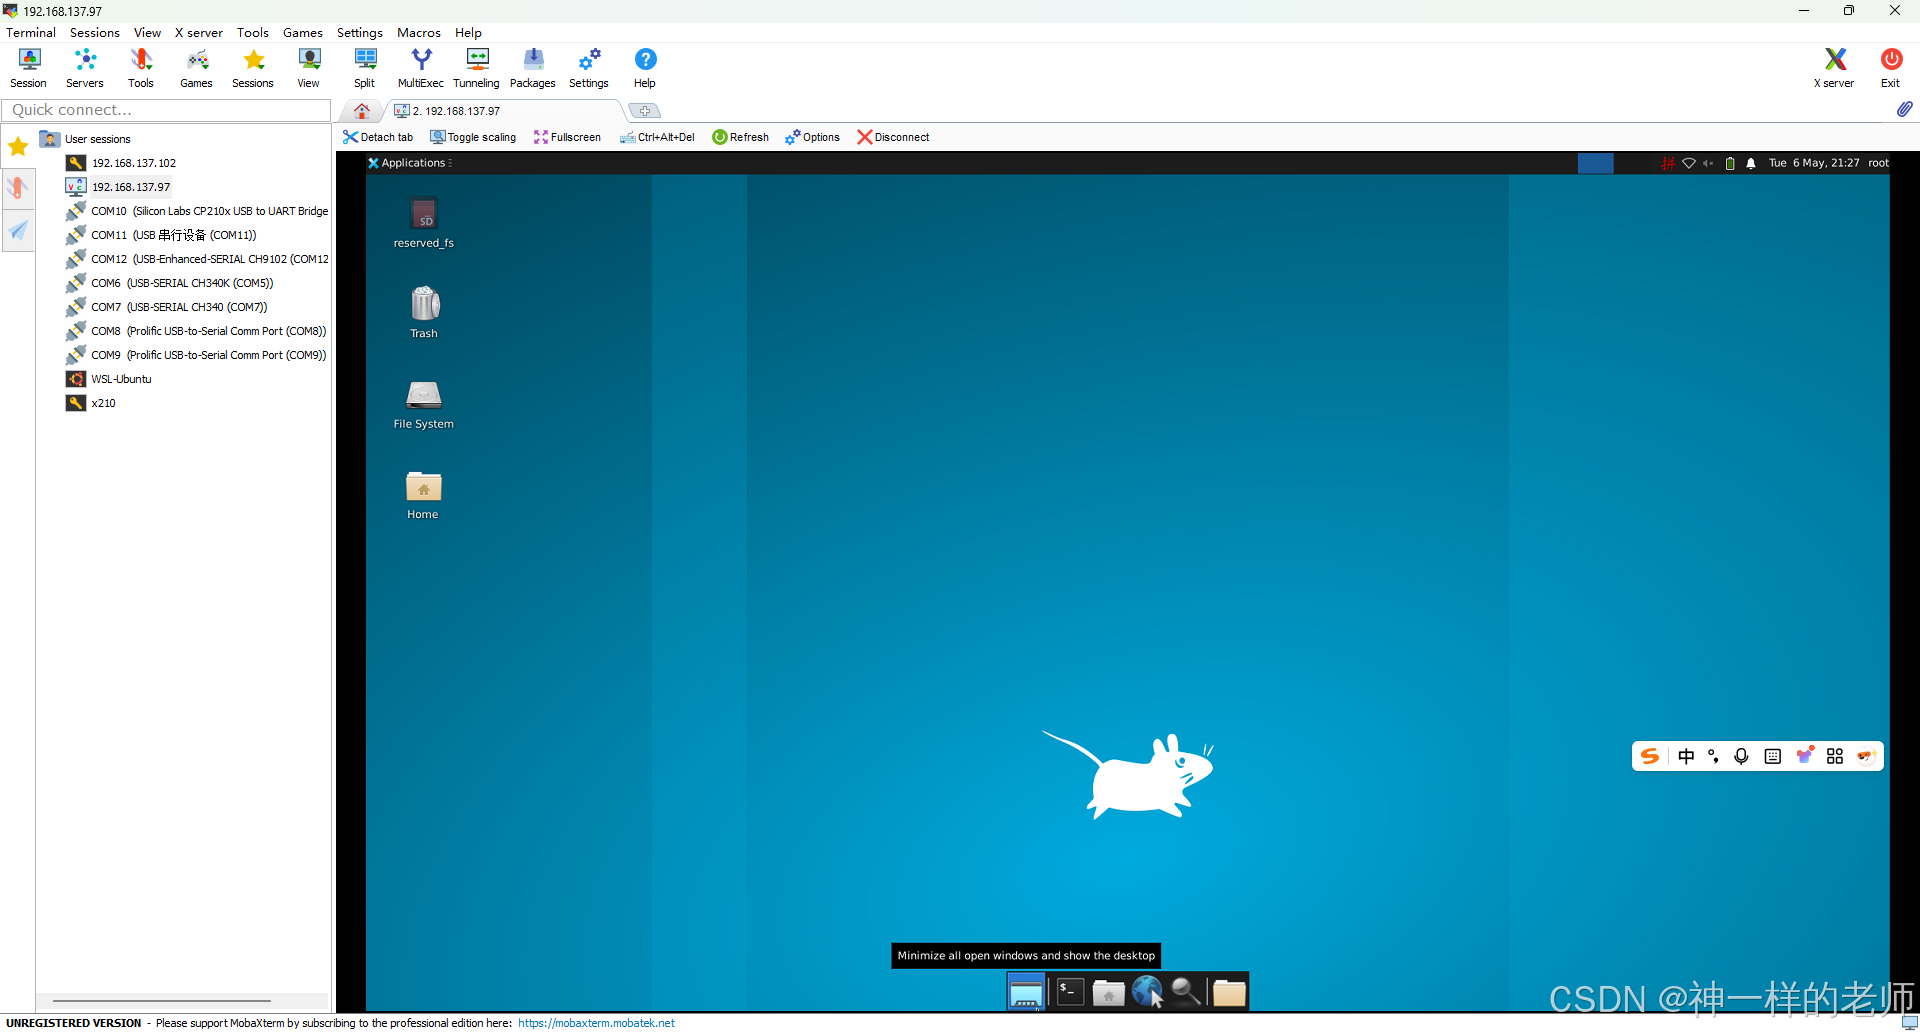Open the file manager dock icon
The image size is (1920, 1032).
click(1108, 992)
